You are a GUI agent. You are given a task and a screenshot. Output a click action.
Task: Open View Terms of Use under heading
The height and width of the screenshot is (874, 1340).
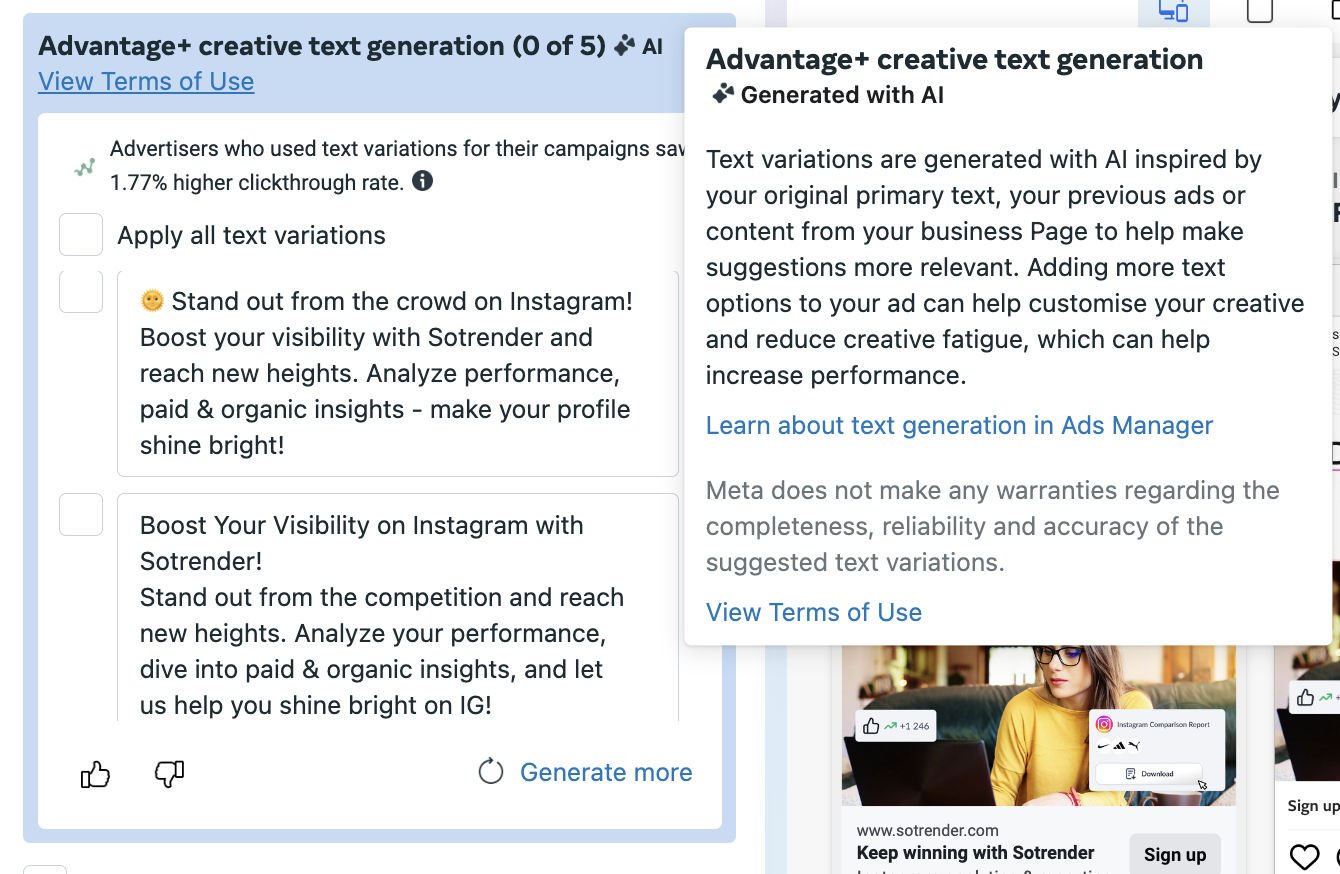146,82
